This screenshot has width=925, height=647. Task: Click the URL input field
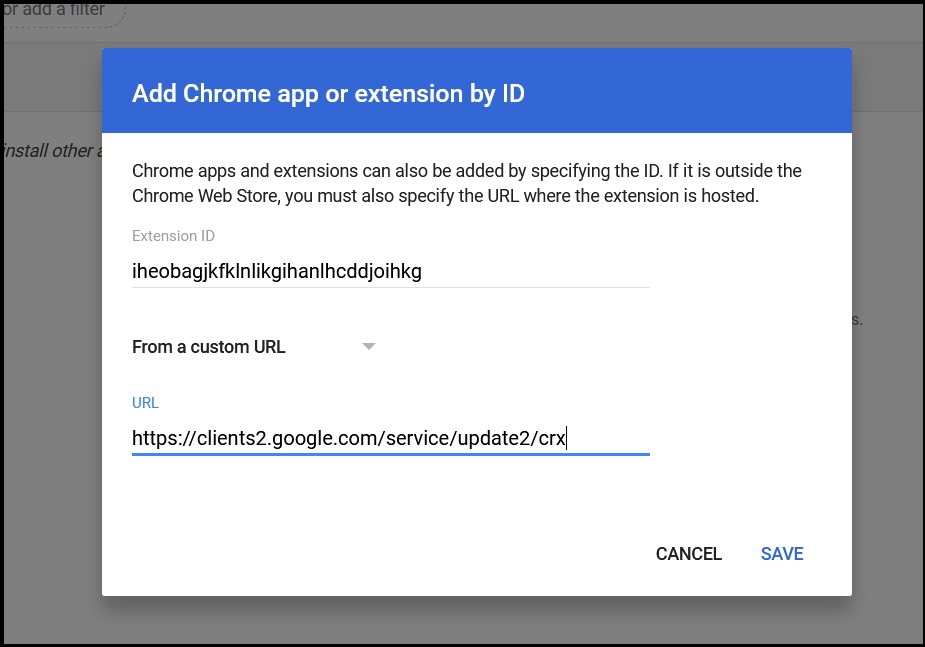(391, 438)
